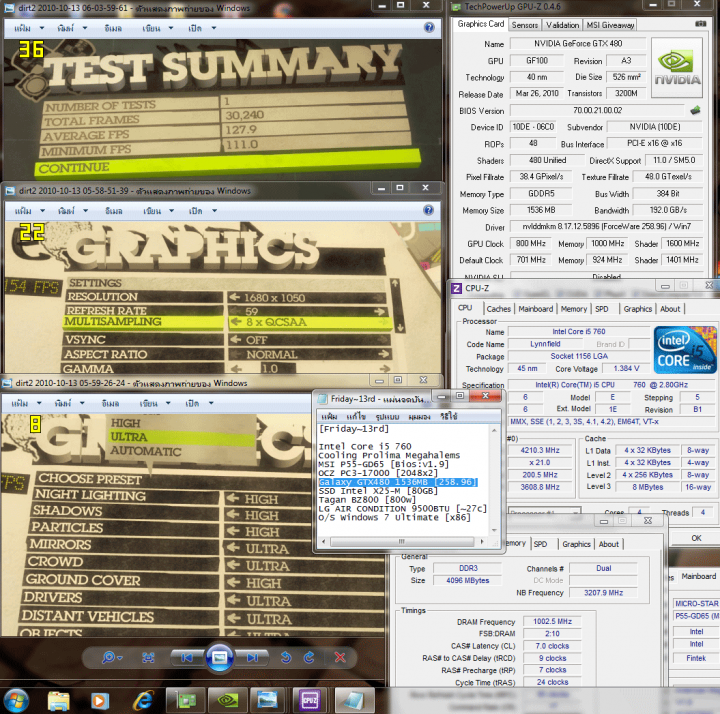720x714 pixels.
Task: Open the Windows Start menu
Action: coord(16,700)
